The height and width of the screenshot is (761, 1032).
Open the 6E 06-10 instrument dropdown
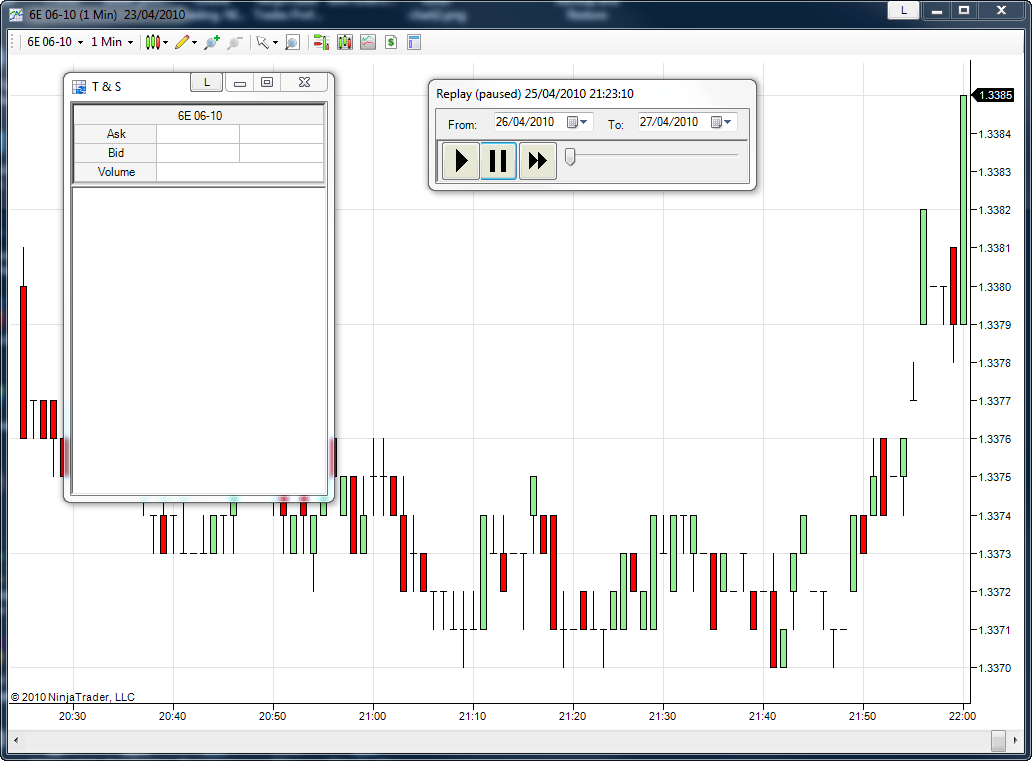coord(55,42)
